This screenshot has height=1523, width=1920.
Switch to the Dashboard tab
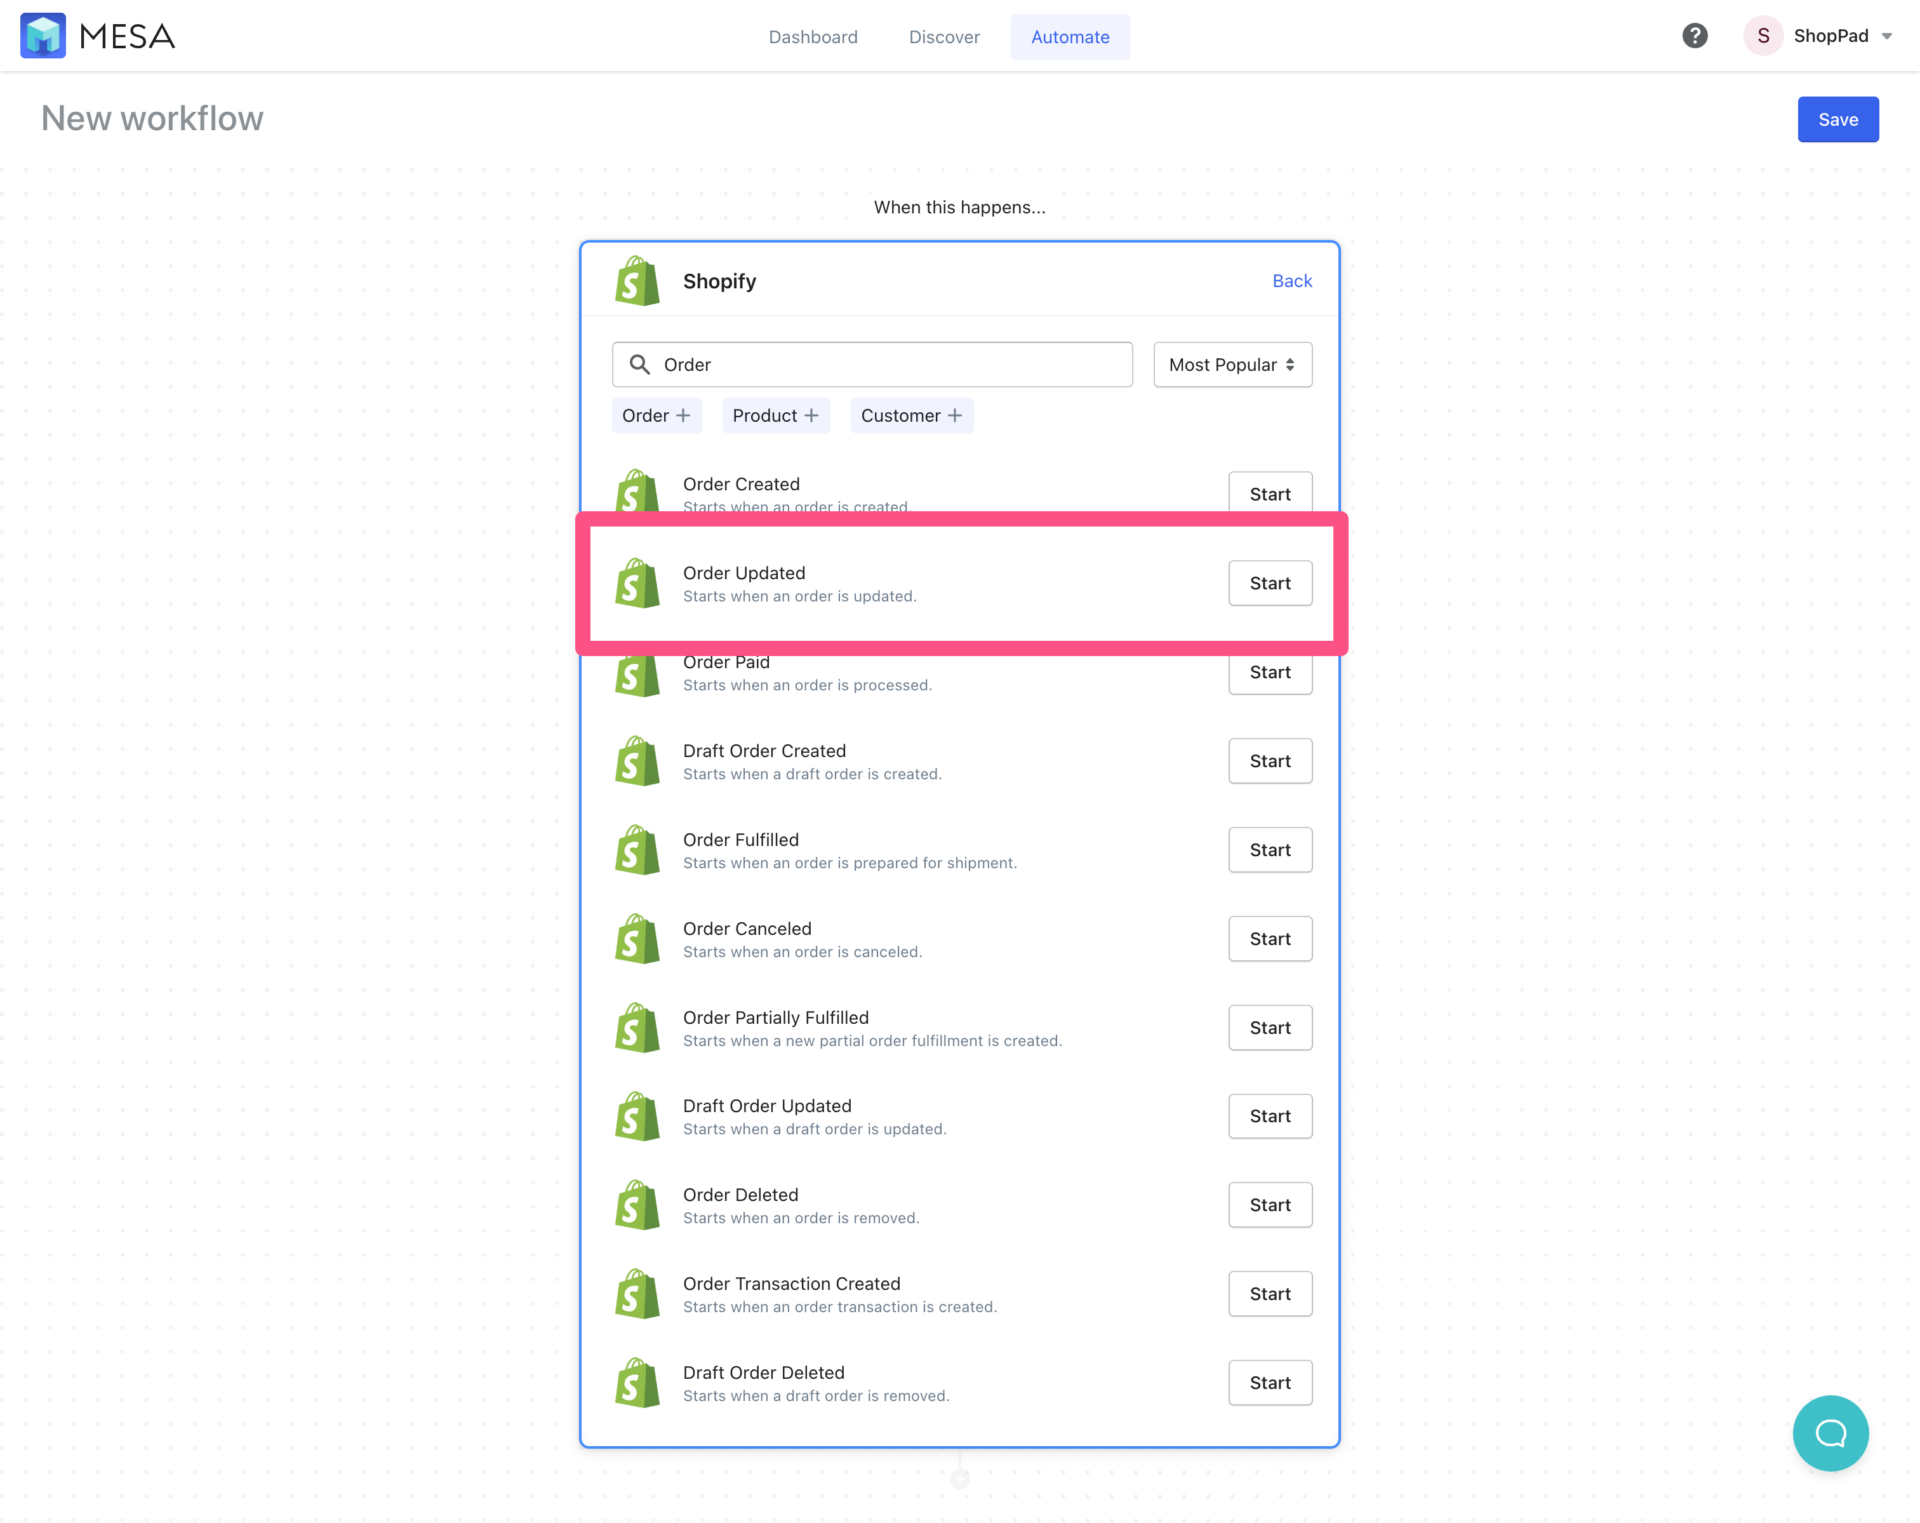813,36
